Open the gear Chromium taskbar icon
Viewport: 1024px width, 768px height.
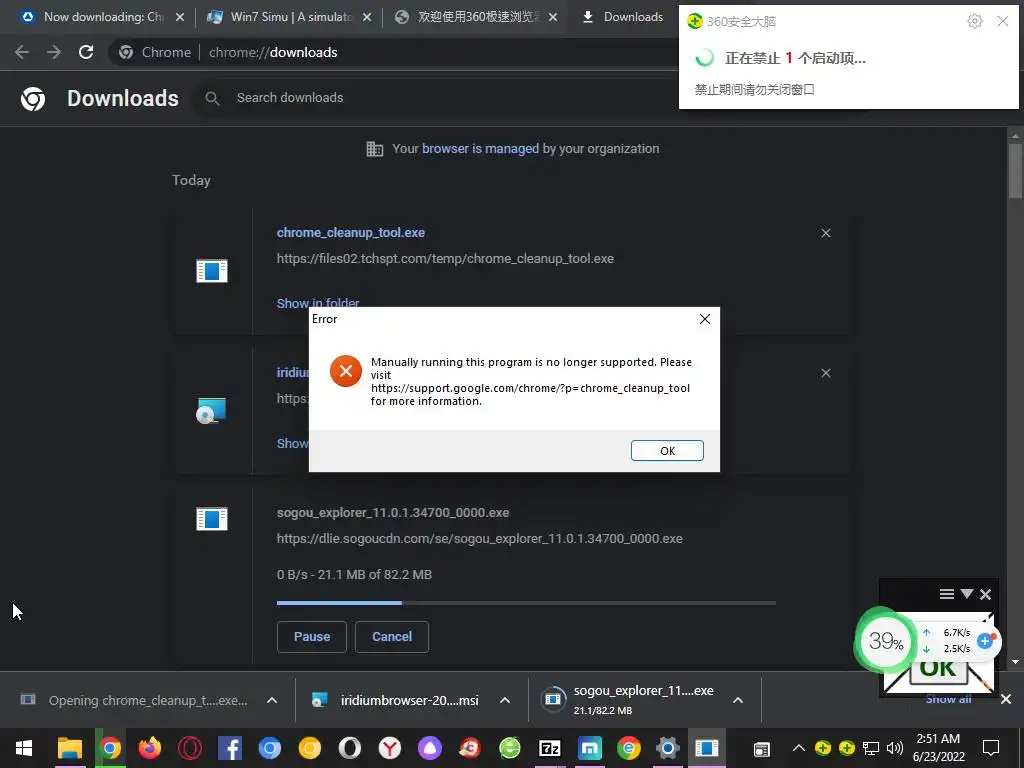(x=667, y=748)
